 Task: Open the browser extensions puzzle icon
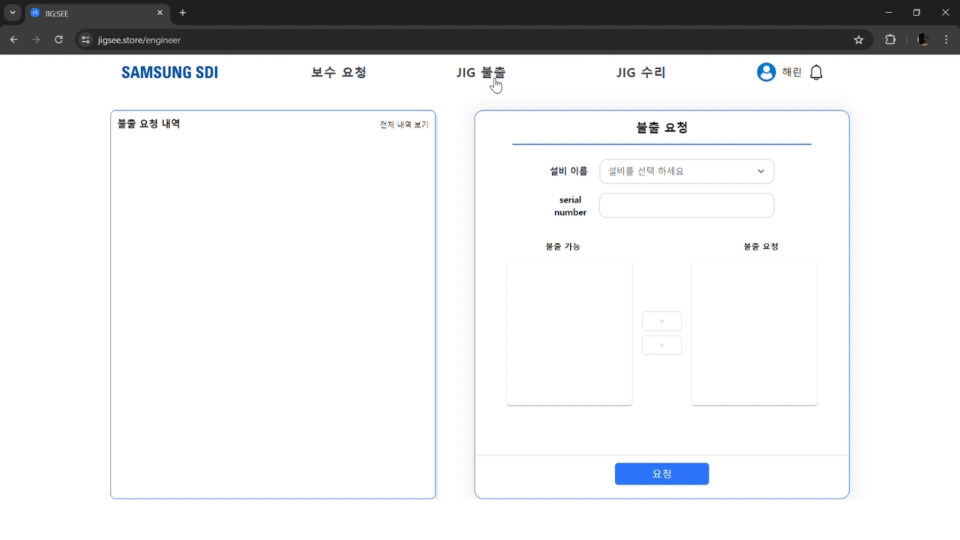point(890,40)
